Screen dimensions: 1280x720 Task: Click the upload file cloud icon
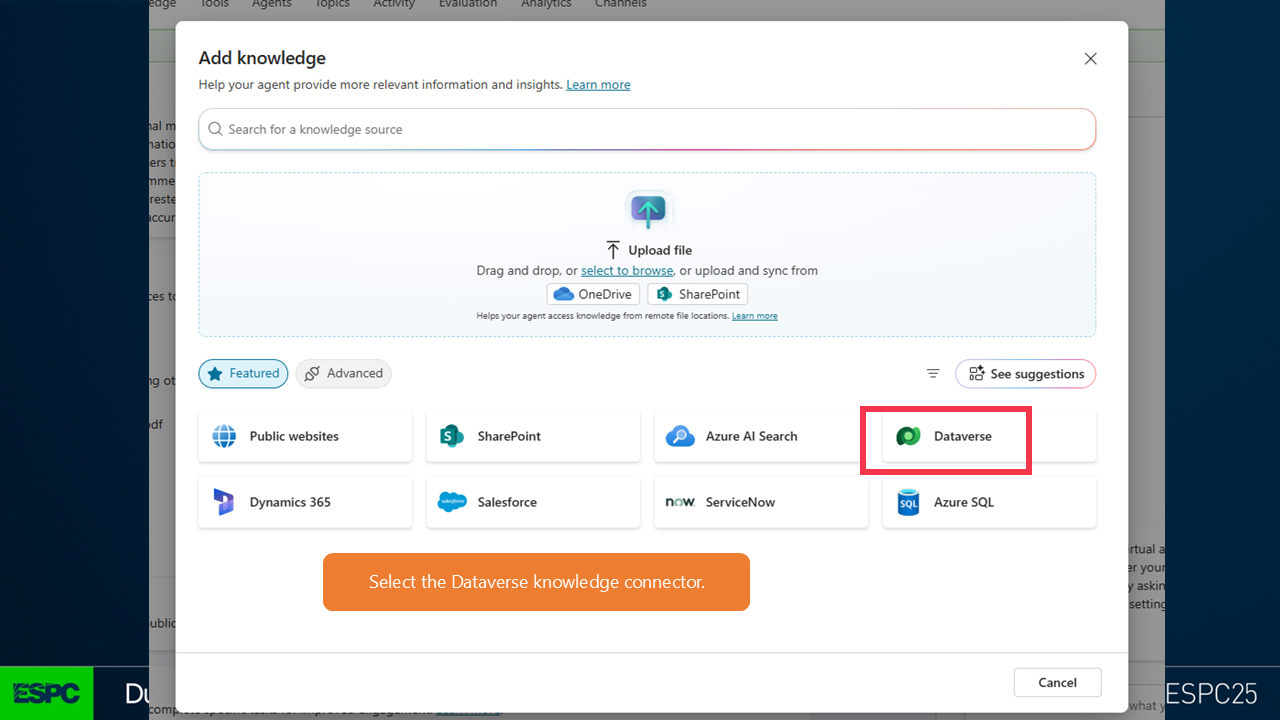tap(648, 211)
